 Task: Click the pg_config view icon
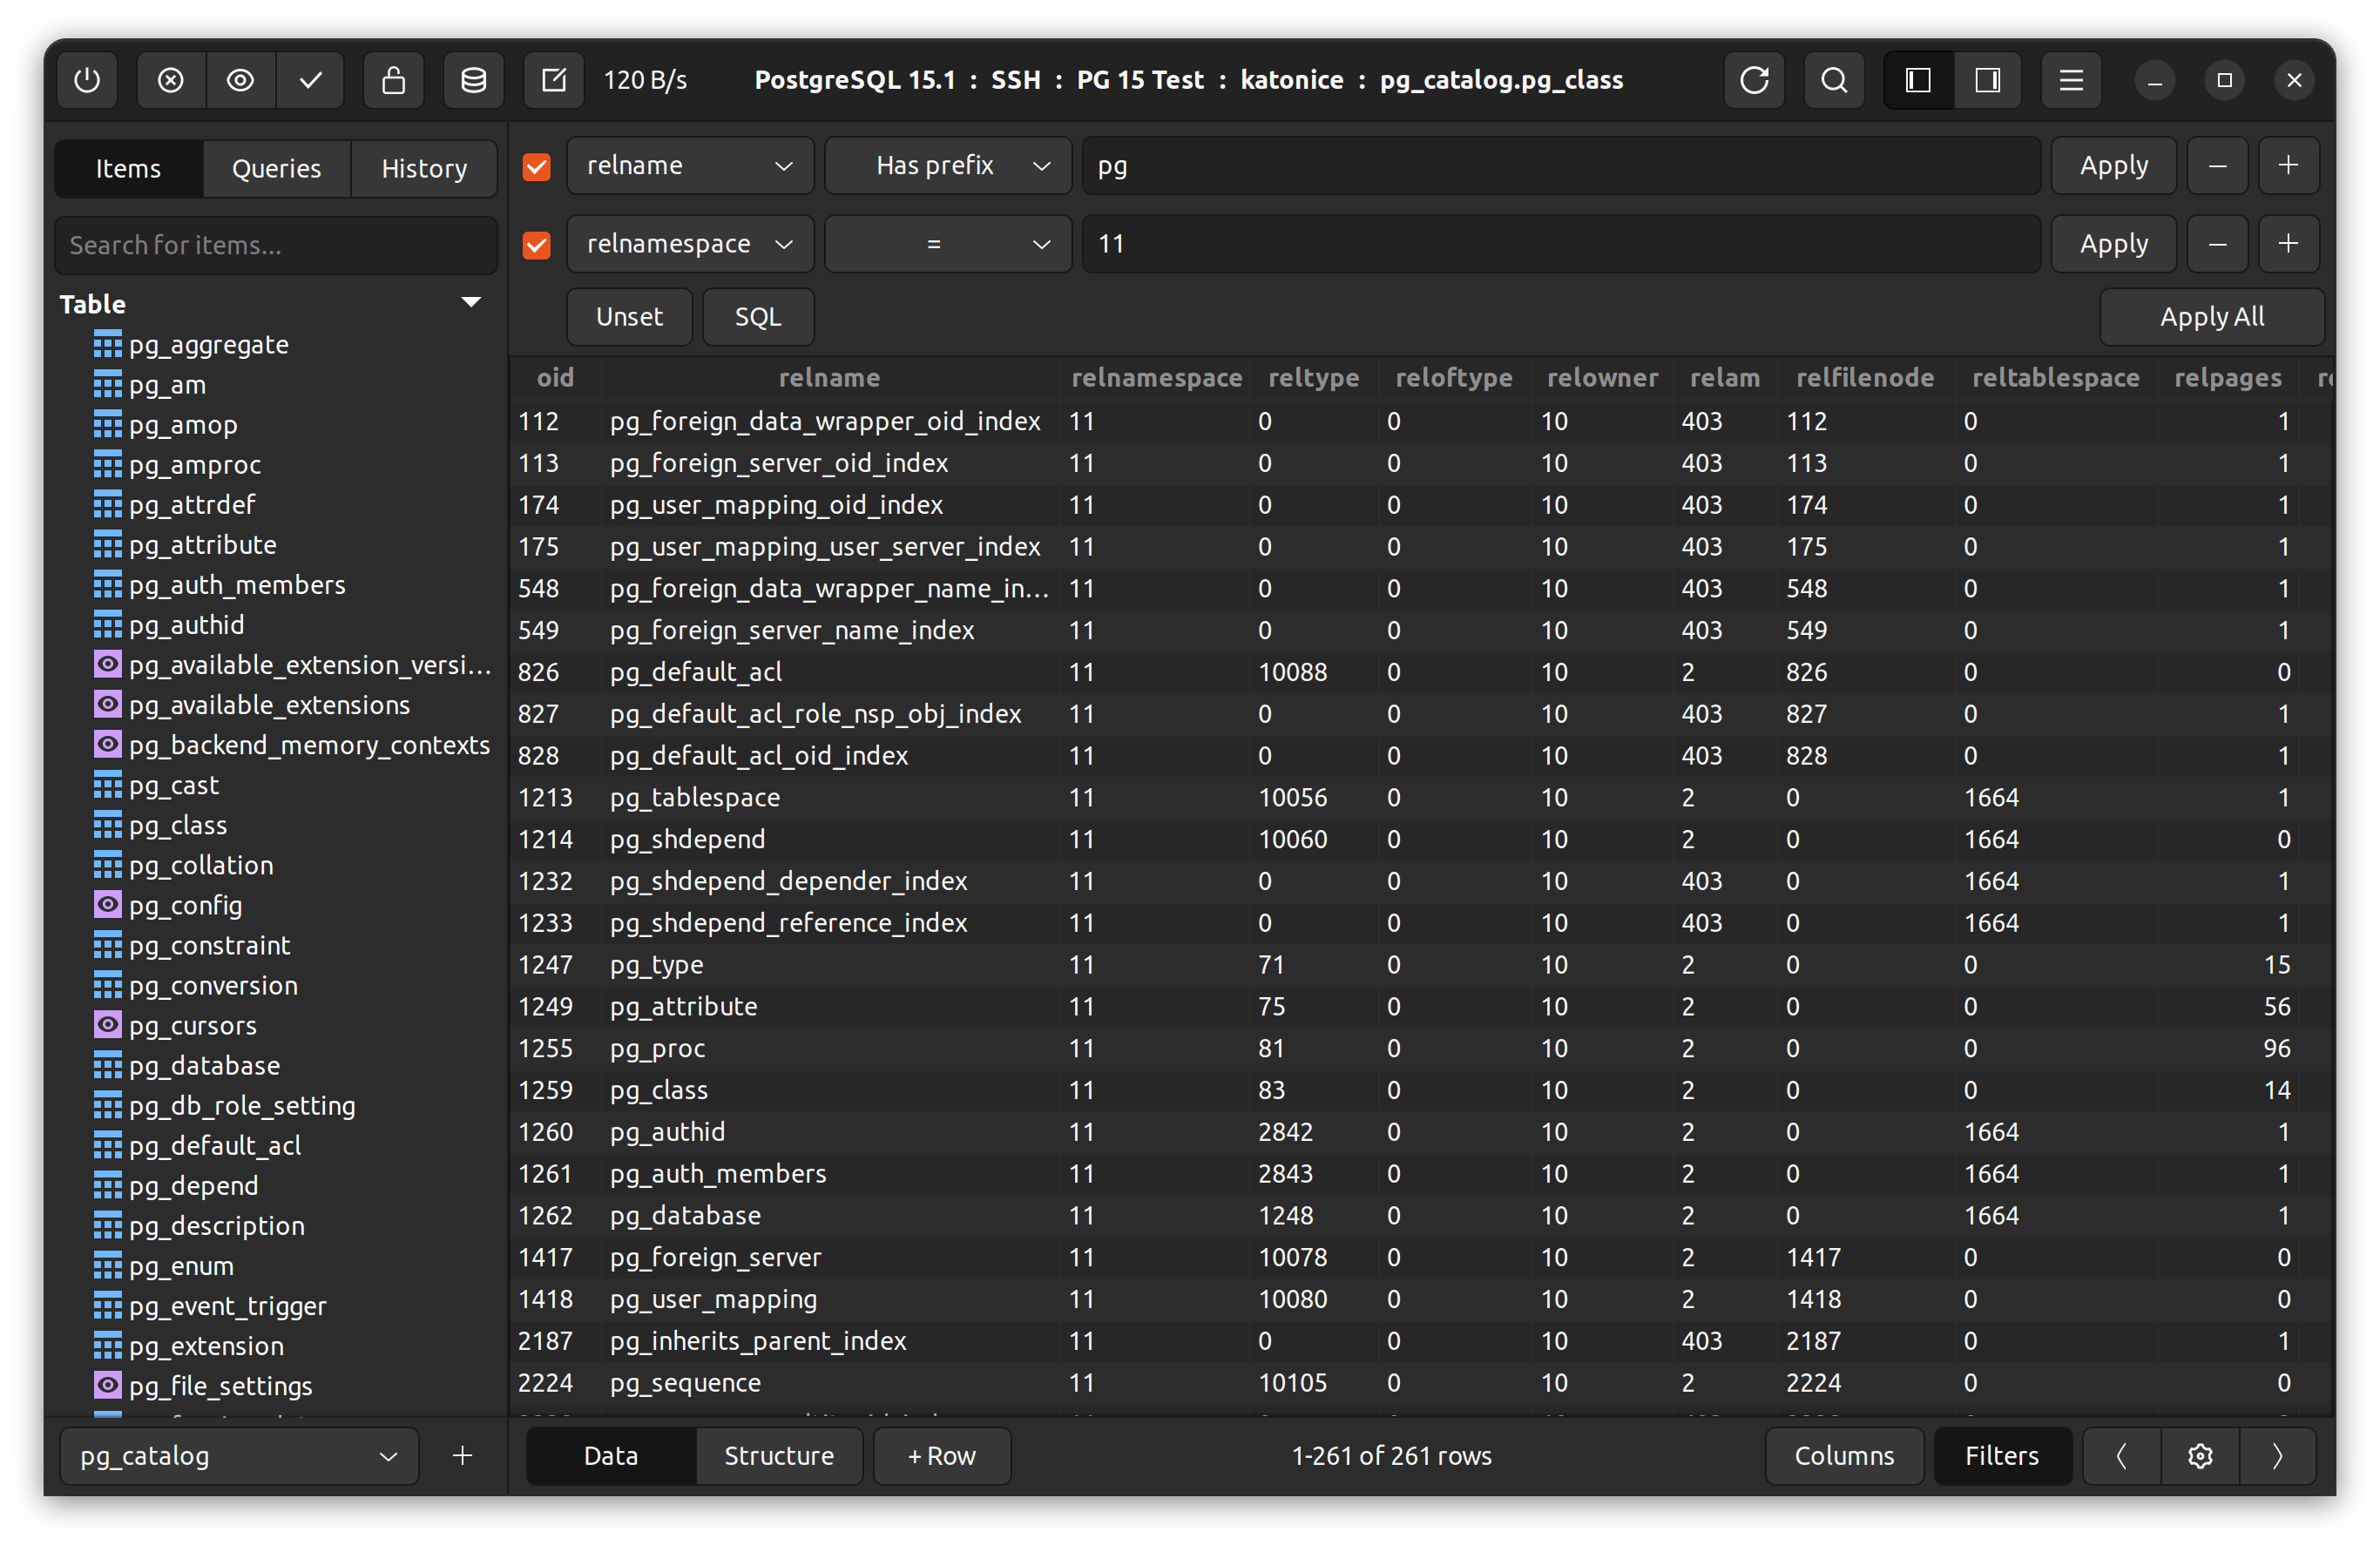click(x=107, y=904)
